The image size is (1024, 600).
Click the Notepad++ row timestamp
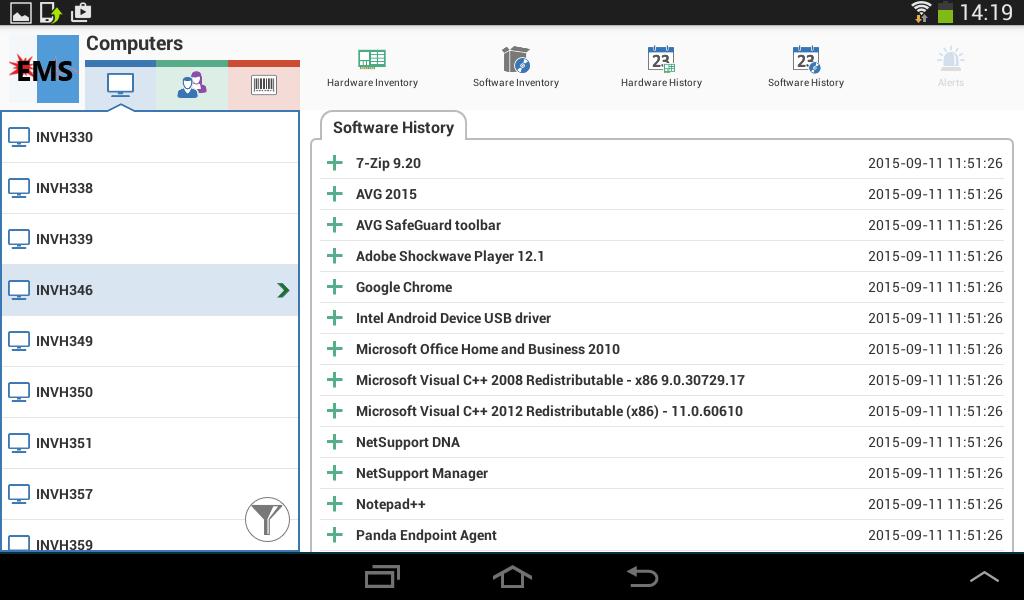[935, 504]
